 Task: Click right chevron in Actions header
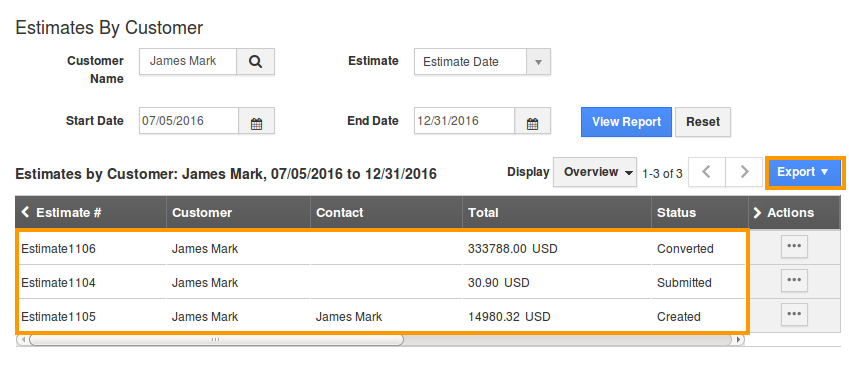(757, 213)
